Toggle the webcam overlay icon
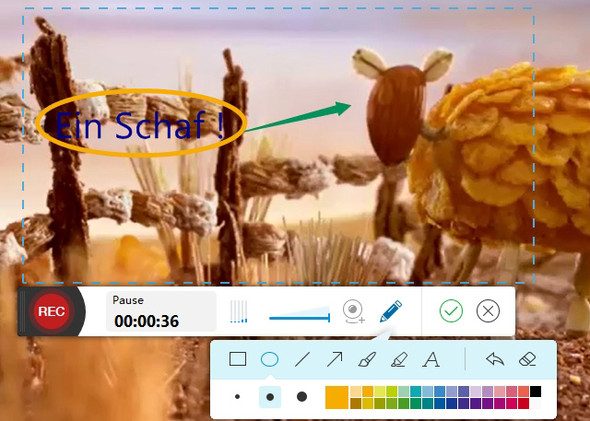The image size is (590, 421). click(x=353, y=311)
